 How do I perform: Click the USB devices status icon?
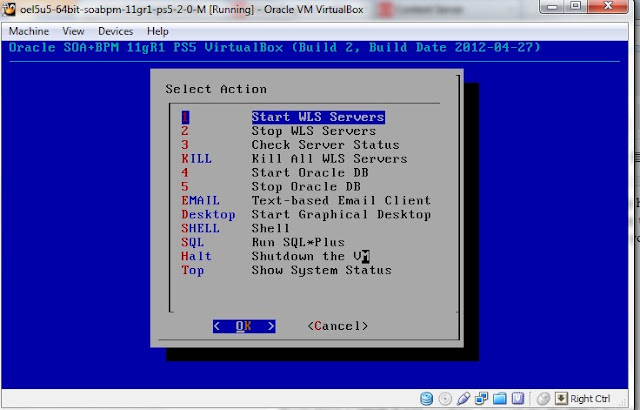pyautogui.click(x=464, y=398)
